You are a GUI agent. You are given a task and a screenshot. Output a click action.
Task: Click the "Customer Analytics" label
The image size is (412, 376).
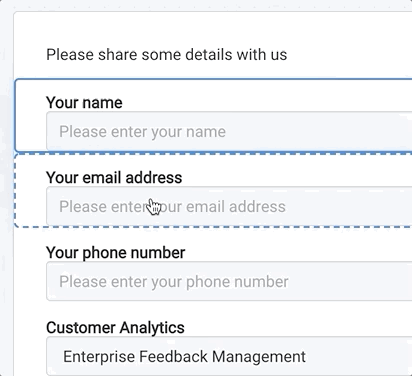(x=115, y=327)
